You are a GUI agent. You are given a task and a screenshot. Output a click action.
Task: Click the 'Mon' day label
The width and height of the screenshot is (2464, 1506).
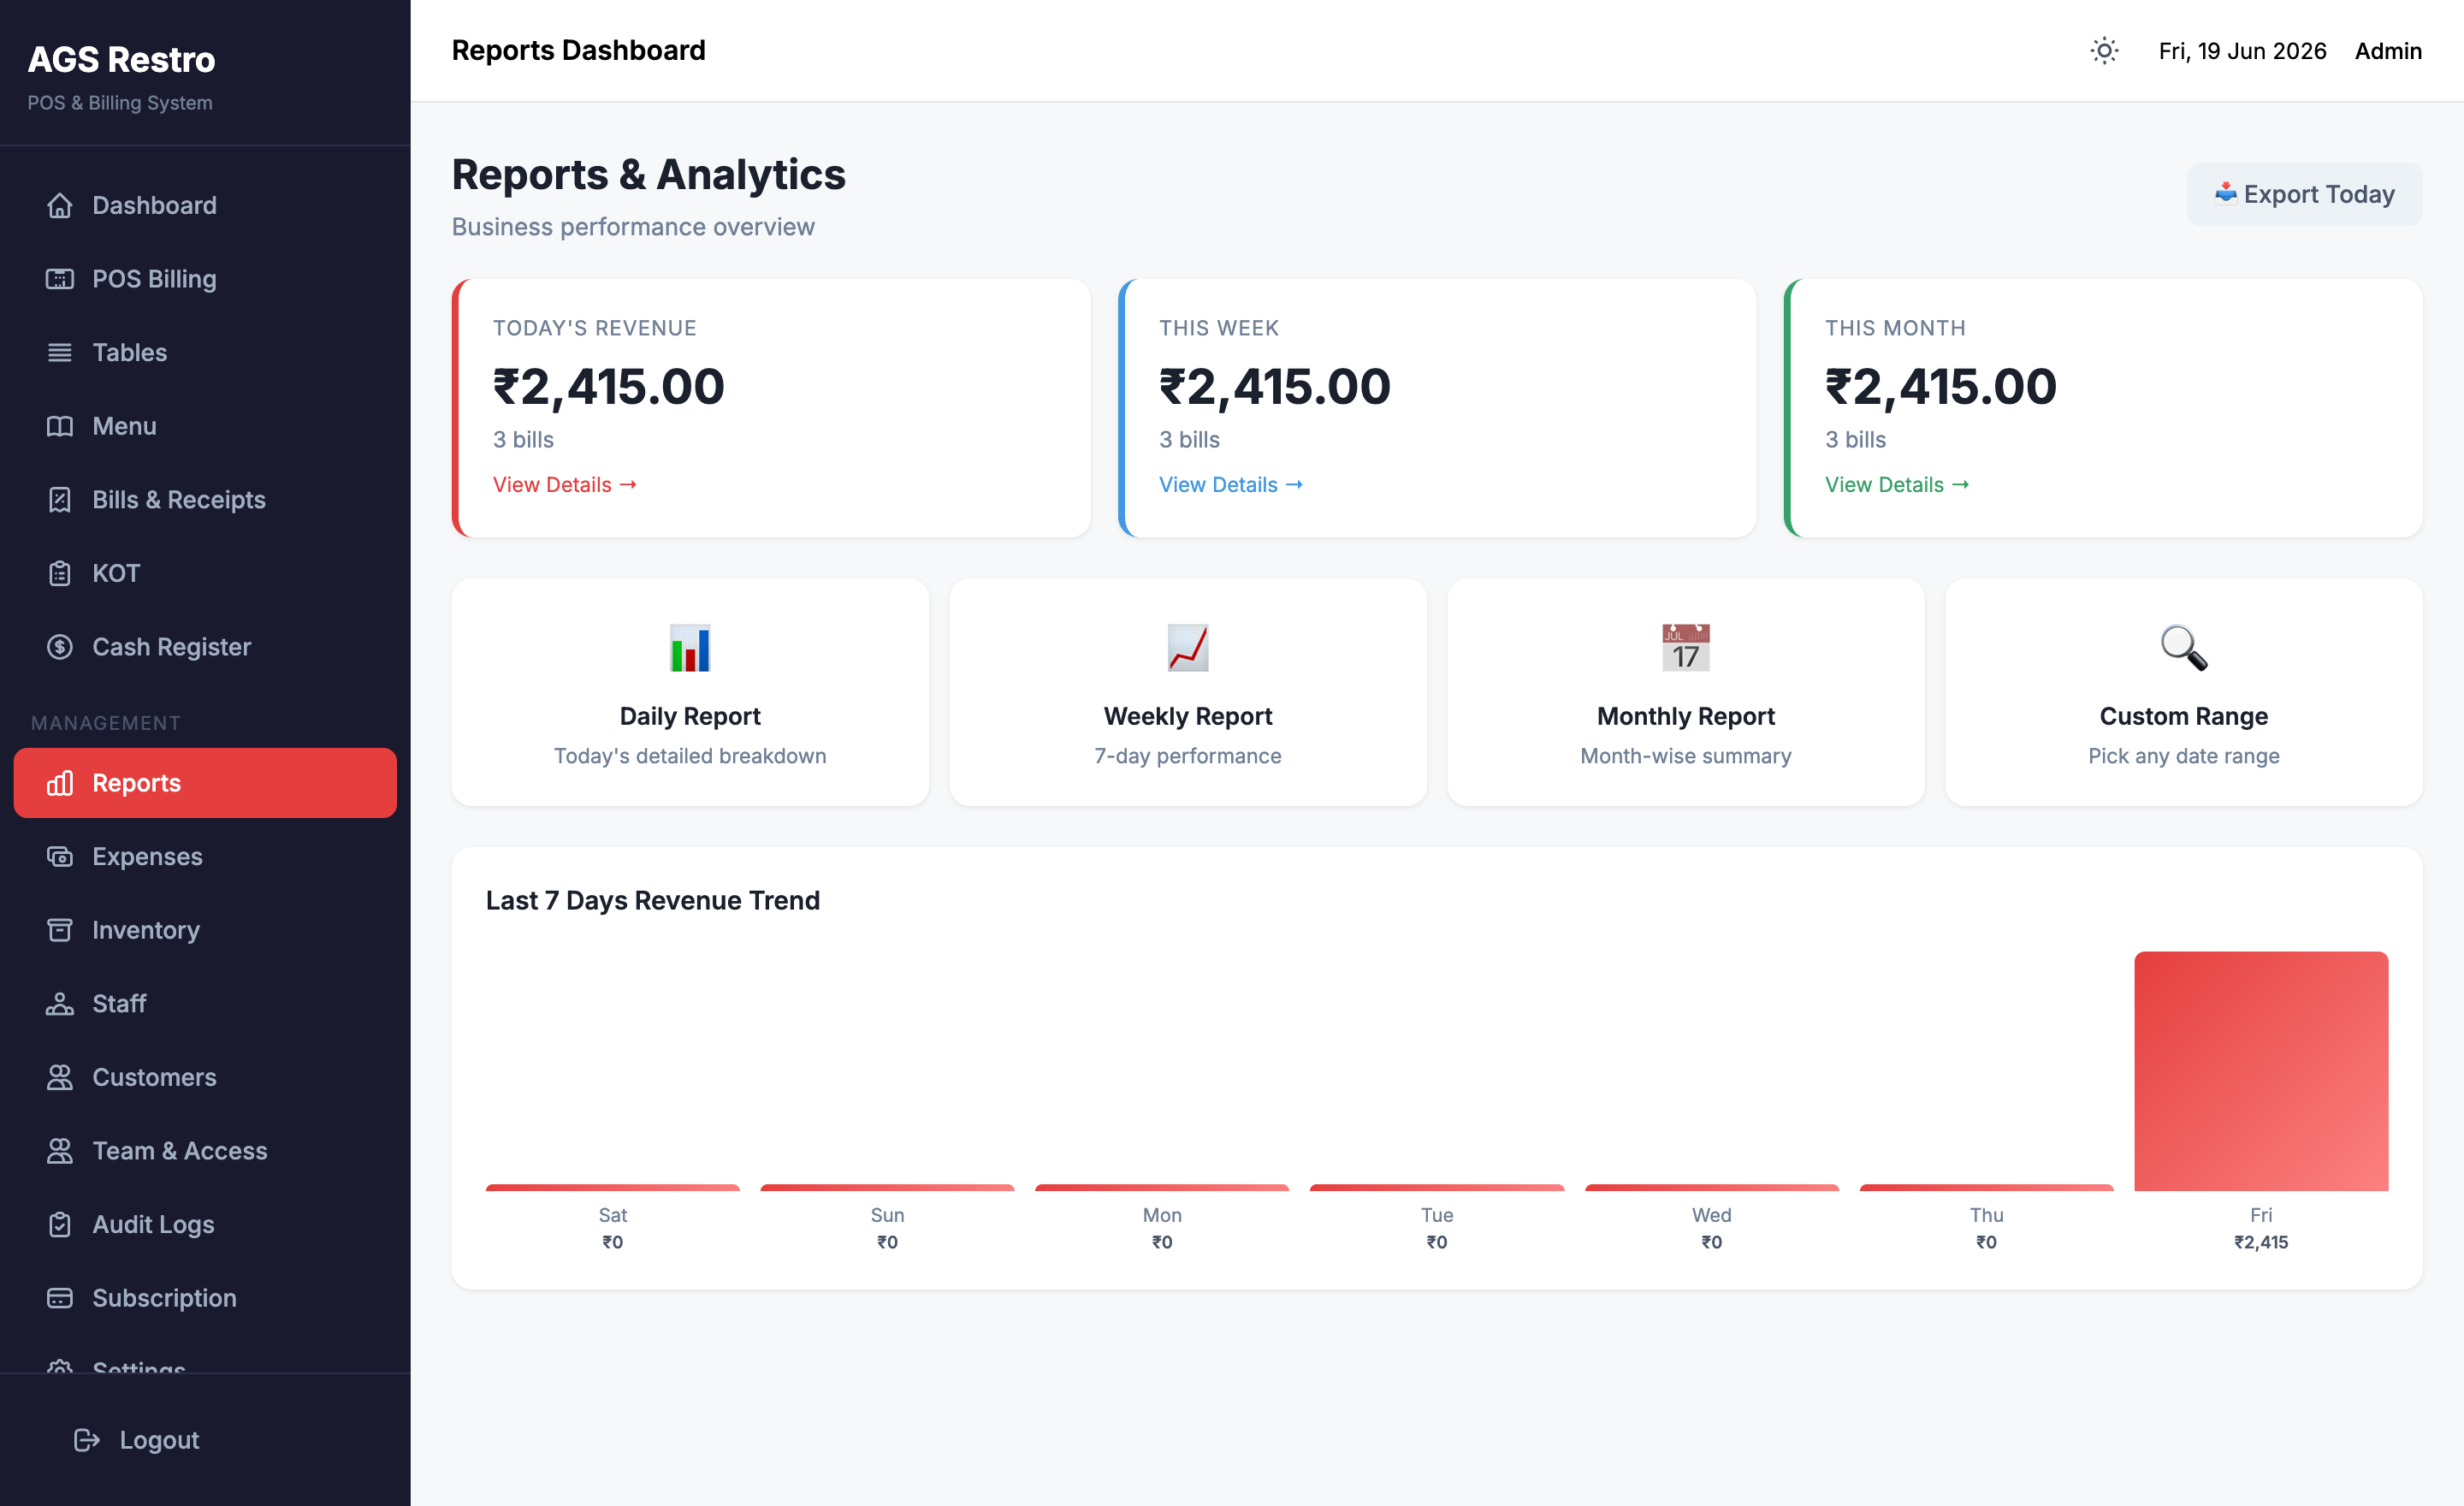1162,1215
